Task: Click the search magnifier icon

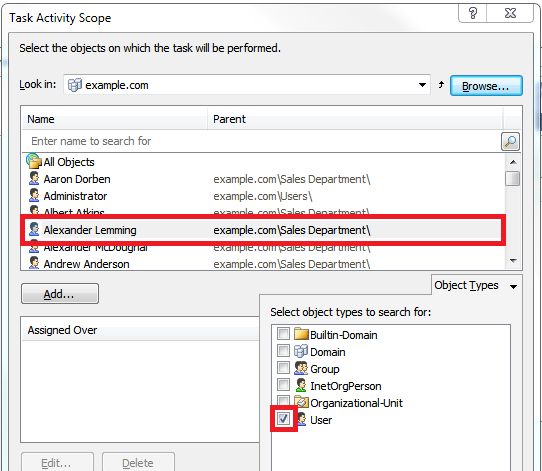Action: [510, 141]
